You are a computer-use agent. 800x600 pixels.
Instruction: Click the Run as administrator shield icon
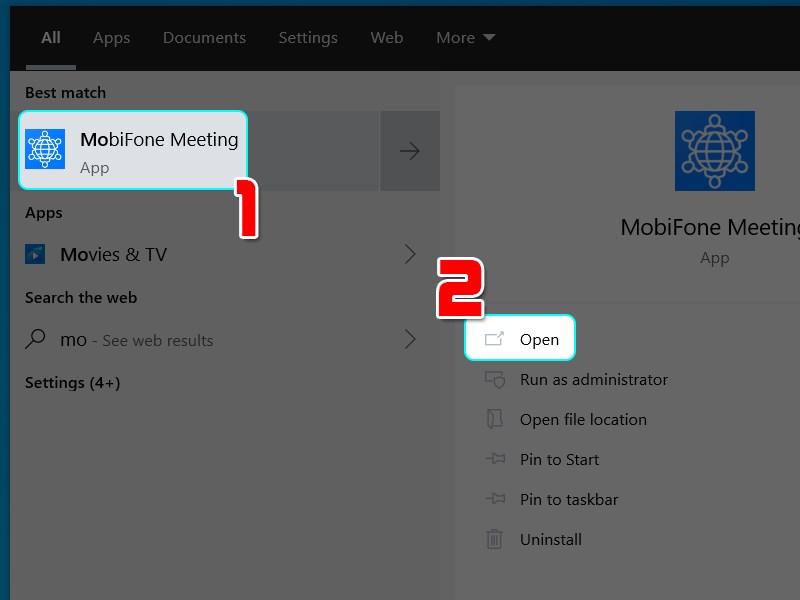point(495,380)
